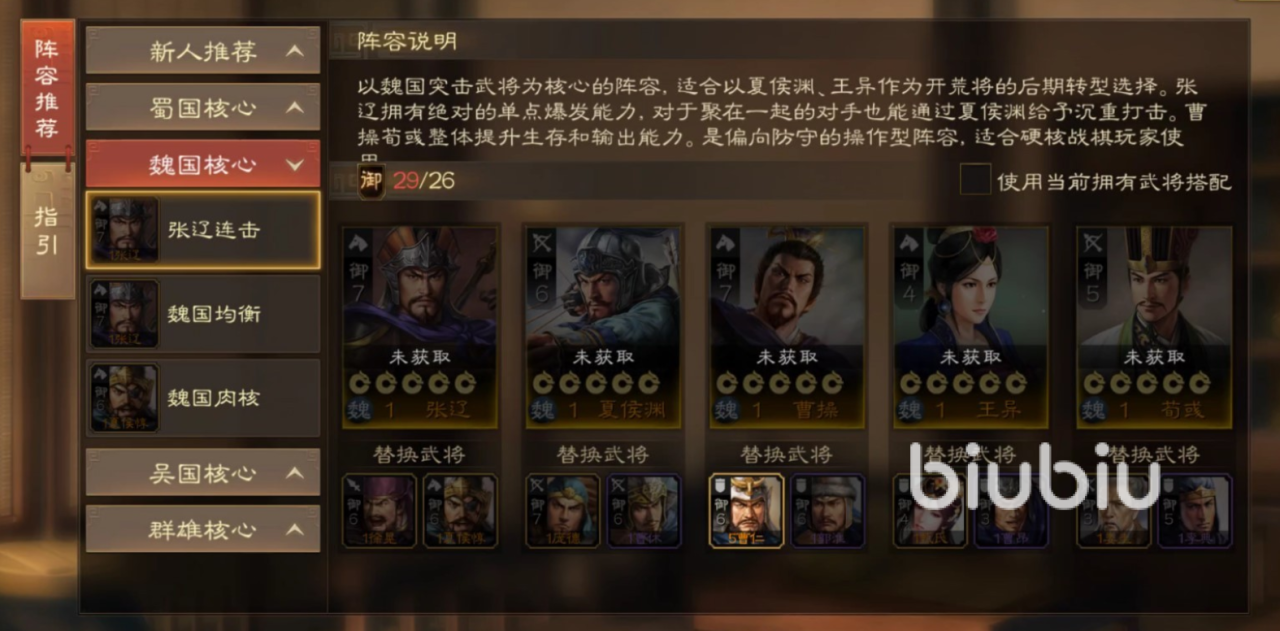Select the 张辽连击 lineup entry
The height and width of the screenshot is (631, 1280).
point(203,230)
